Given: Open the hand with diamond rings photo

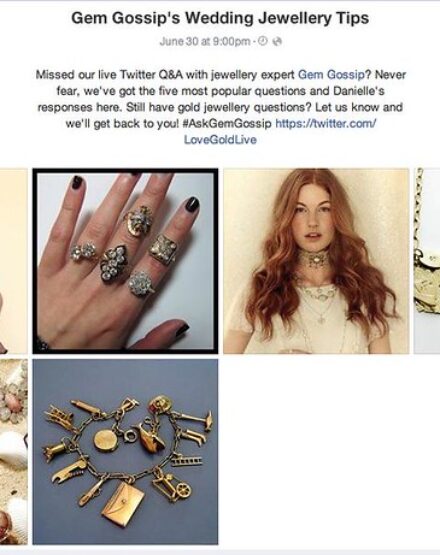Looking at the screenshot, I should (125, 261).
